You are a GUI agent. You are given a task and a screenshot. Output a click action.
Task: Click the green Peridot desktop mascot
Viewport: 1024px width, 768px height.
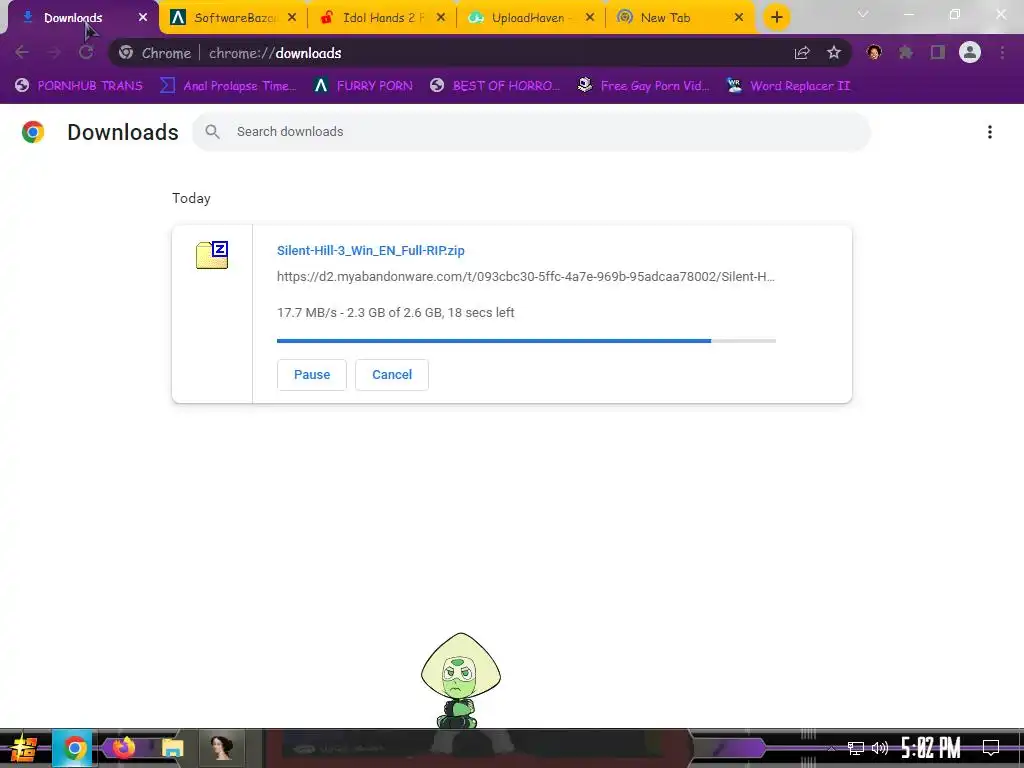460,680
